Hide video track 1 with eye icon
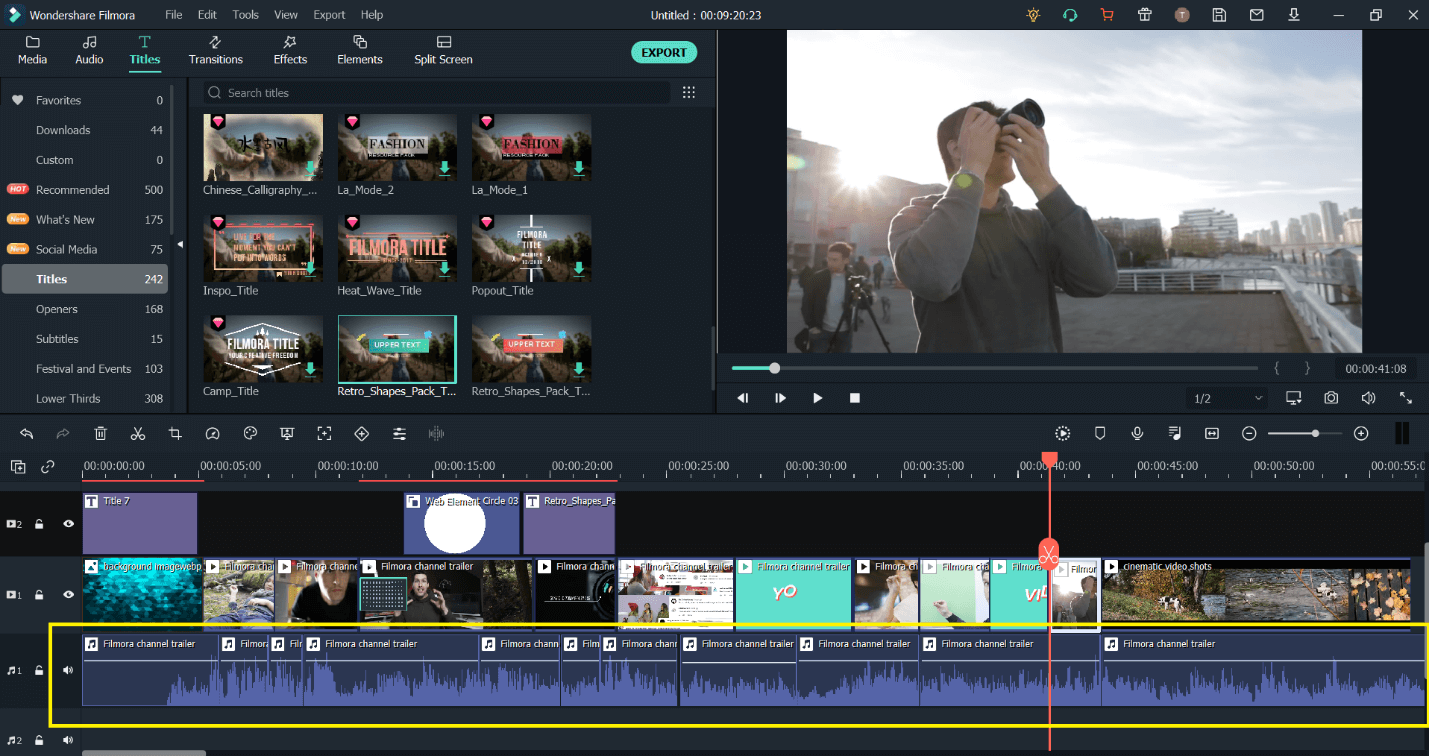Viewport: 1429px width, 756px height. click(x=68, y=595)
